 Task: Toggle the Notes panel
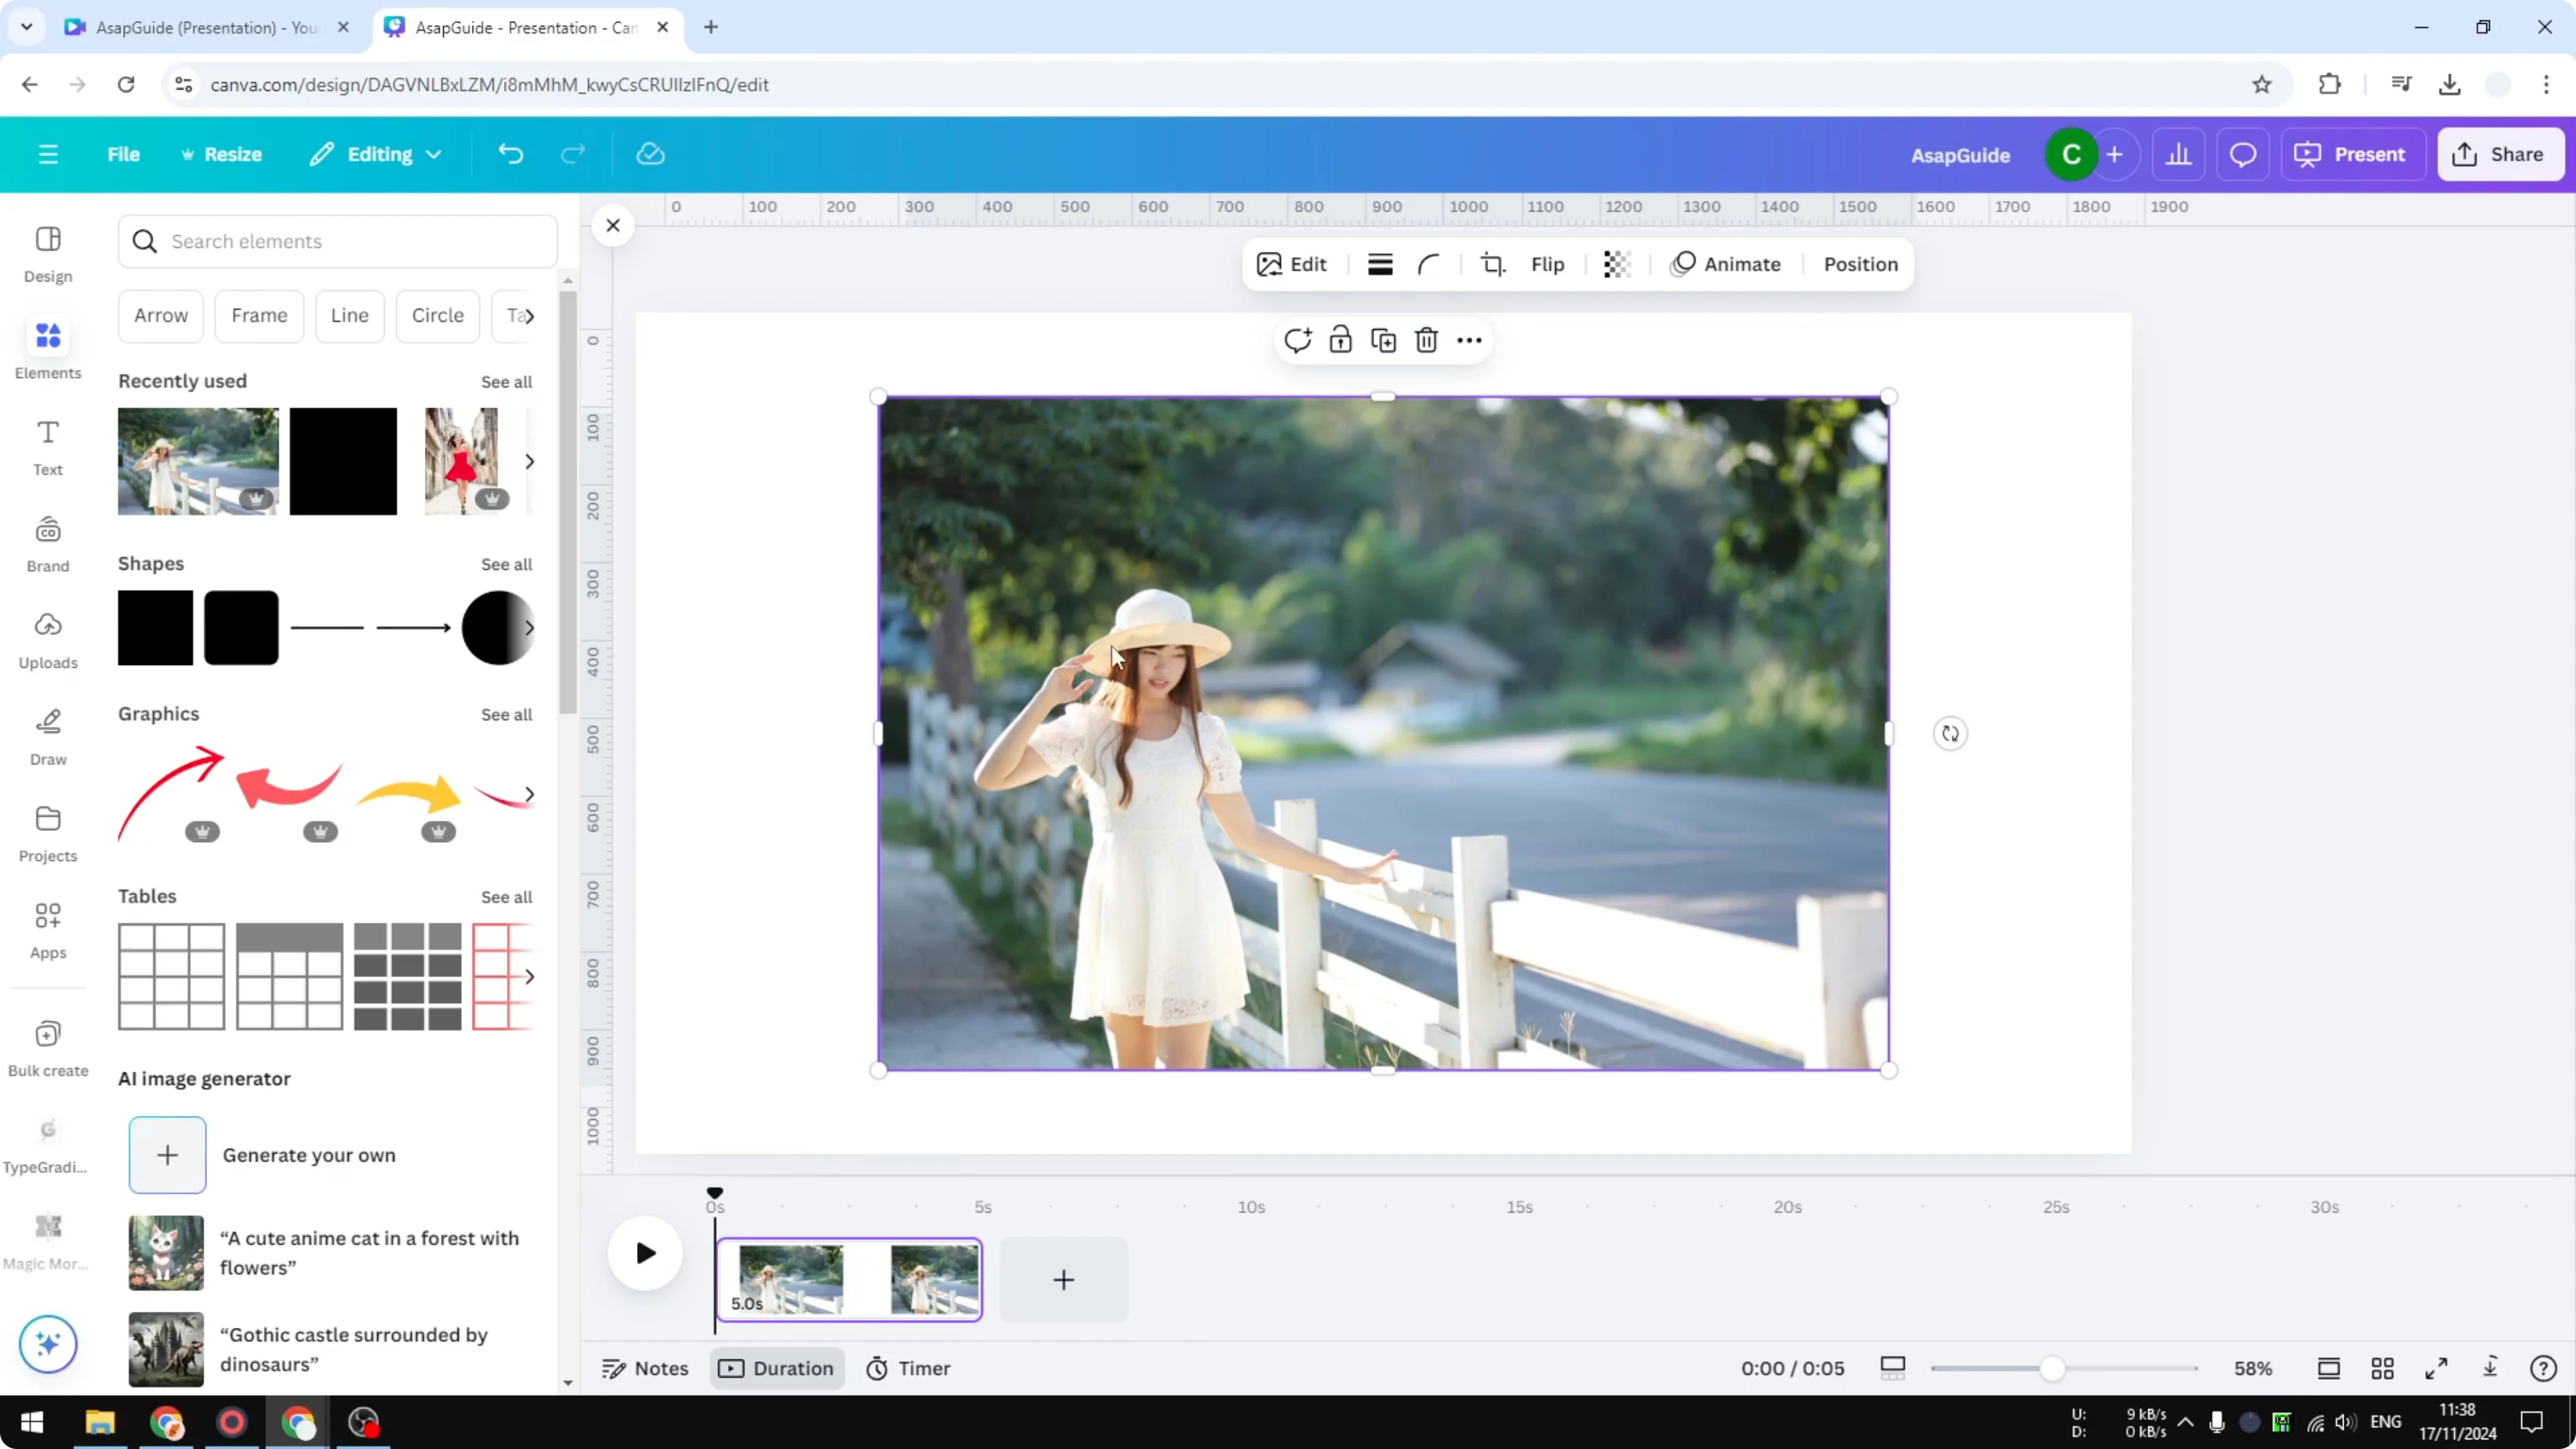click(644, 1368)
